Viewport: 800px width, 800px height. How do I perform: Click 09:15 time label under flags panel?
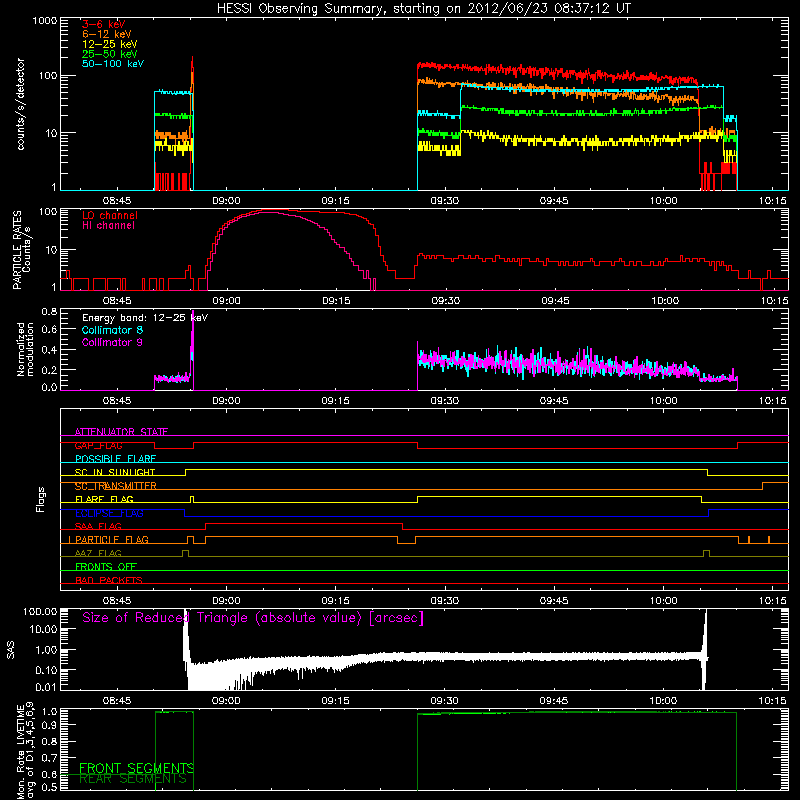336,601
